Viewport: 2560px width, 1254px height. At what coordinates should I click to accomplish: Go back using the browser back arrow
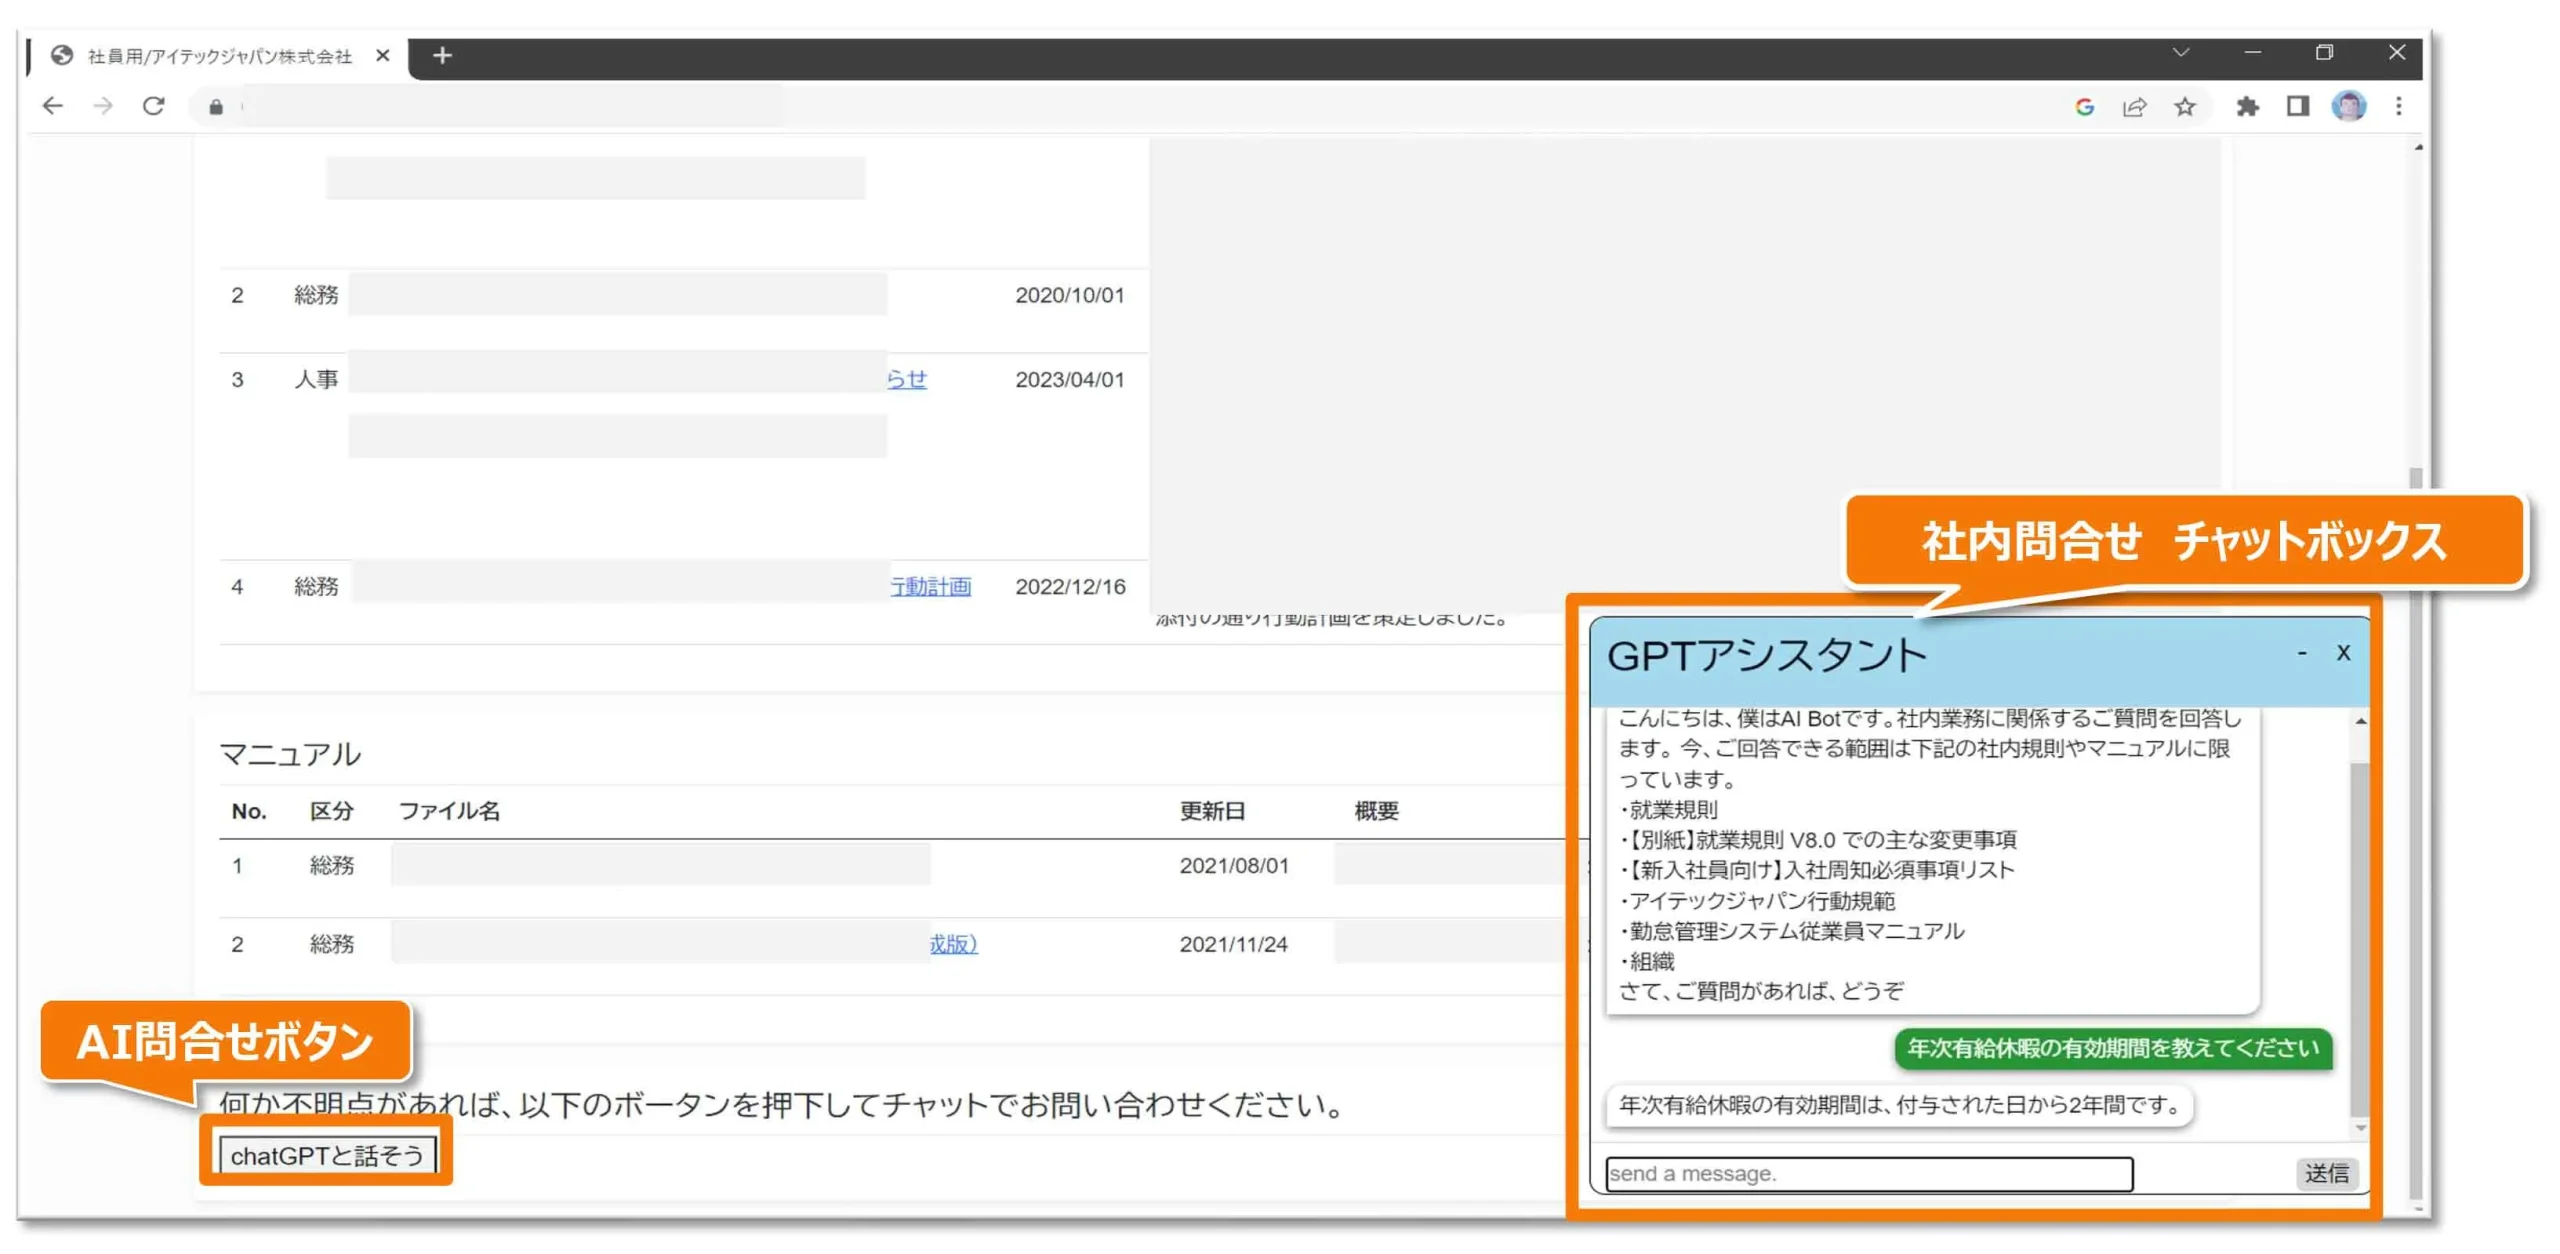tap(52, 106)
